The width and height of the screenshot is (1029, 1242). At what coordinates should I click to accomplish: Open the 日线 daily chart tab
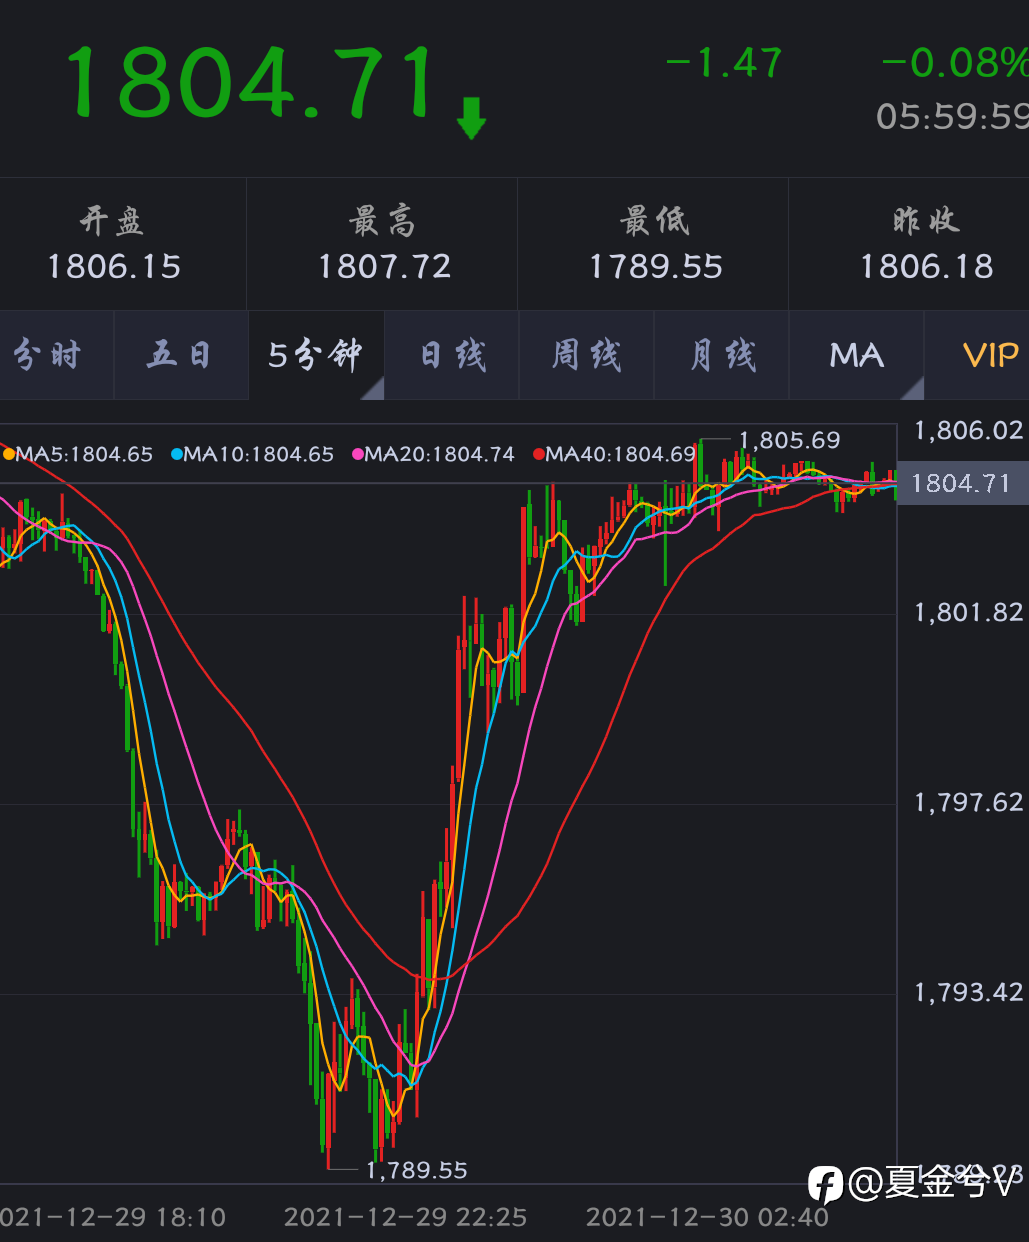pyautogui.click(x=452, y=355)
